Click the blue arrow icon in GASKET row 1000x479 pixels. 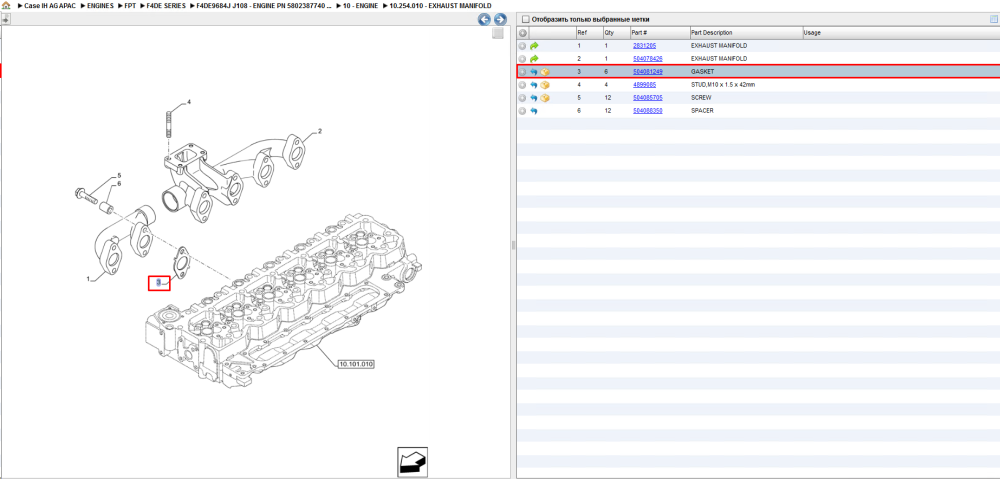pos(534,72)
